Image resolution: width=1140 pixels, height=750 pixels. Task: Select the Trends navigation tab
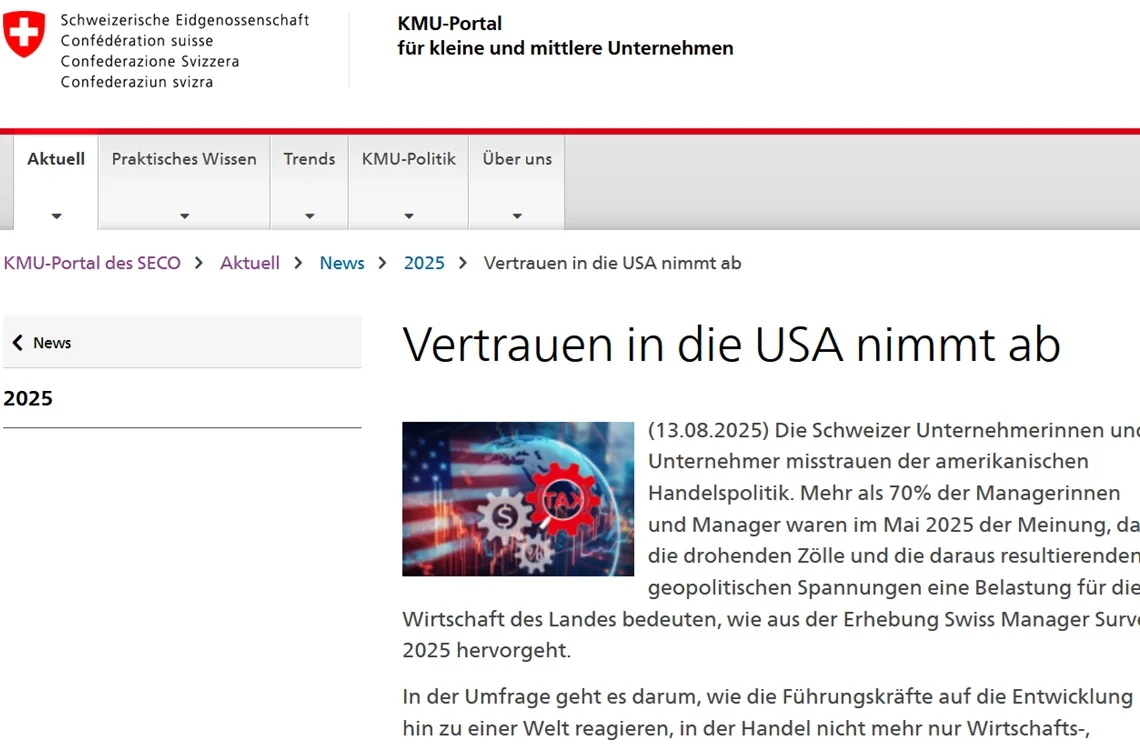click(x=309, y=159)
